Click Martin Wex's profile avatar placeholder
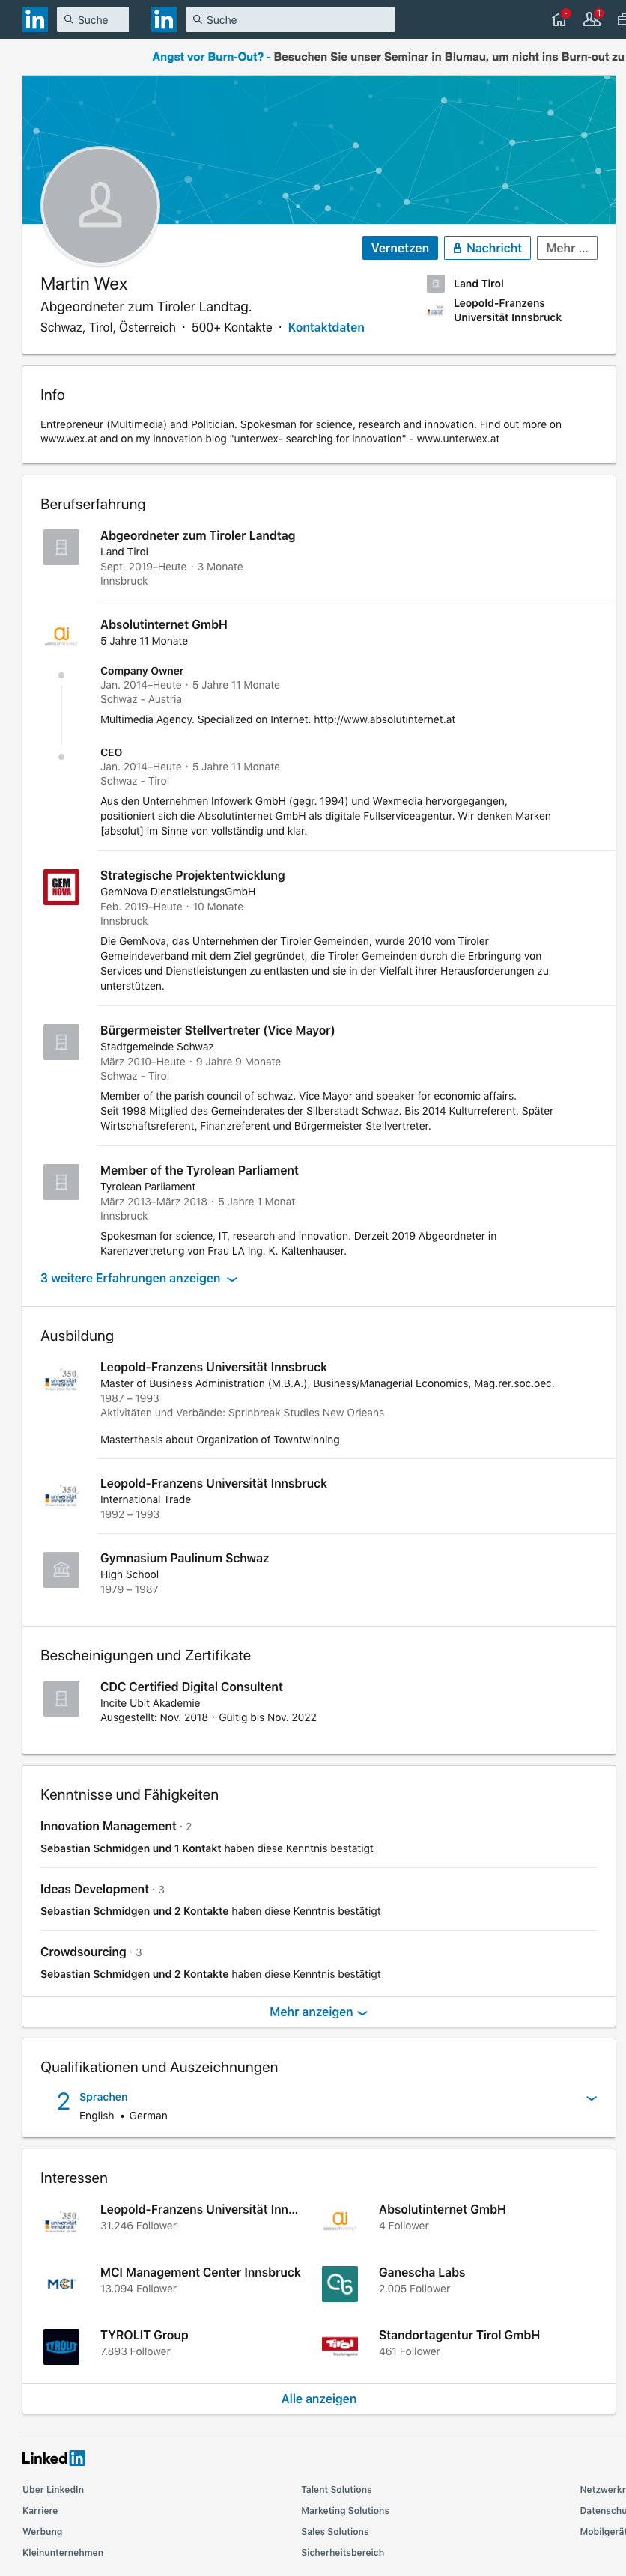The image size is (626, 2576). pyautogui.click(x=100, y=205)
